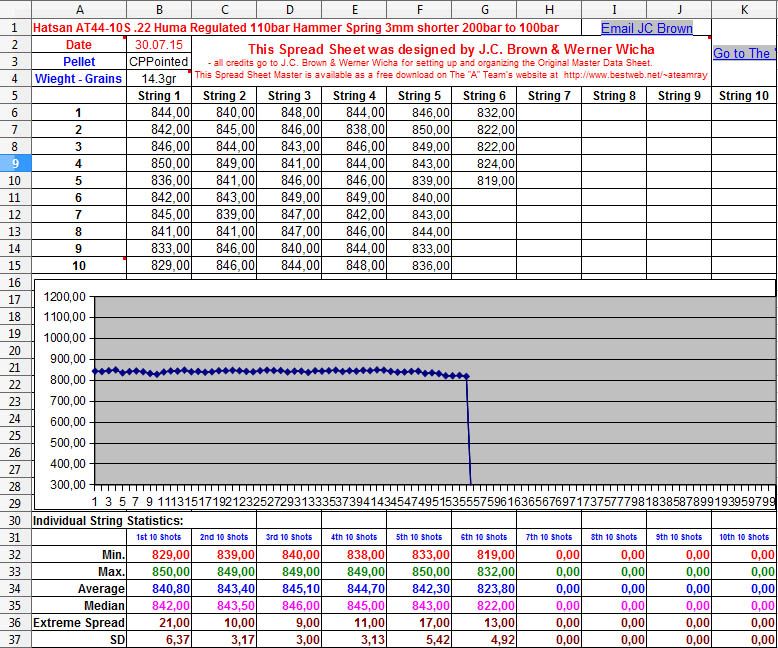Select column K header
This screenshot has width=778, height=648.
[x=744, y=9]
